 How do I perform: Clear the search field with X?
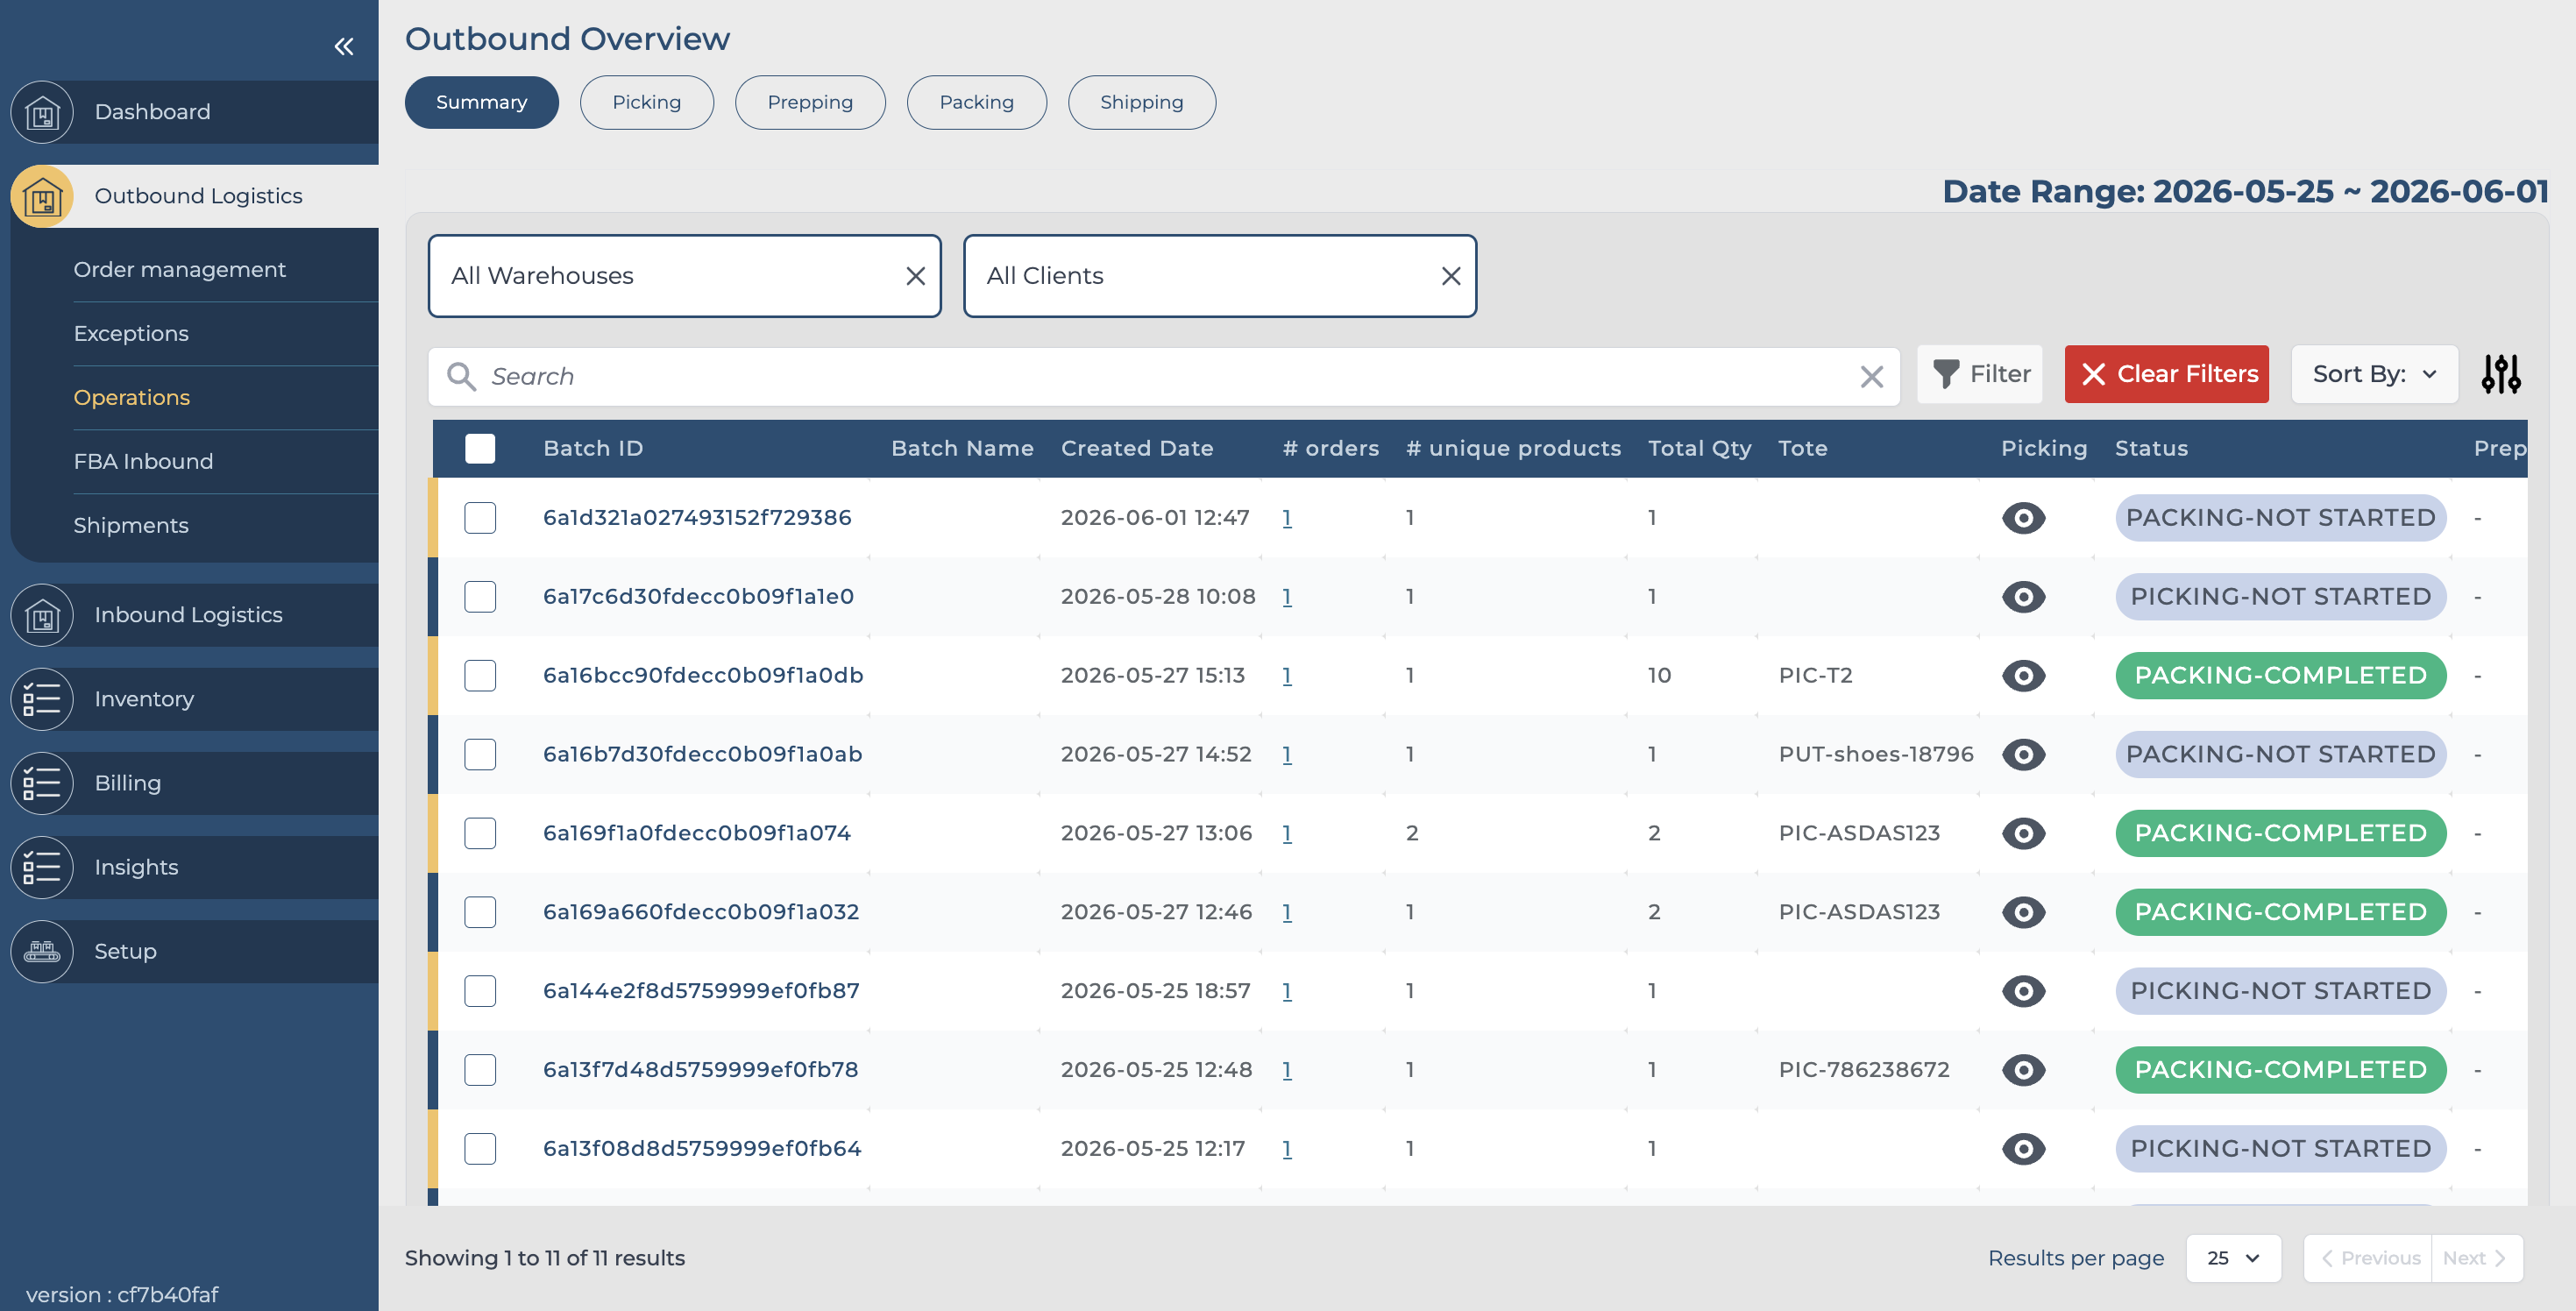(x=1871, y=376)
